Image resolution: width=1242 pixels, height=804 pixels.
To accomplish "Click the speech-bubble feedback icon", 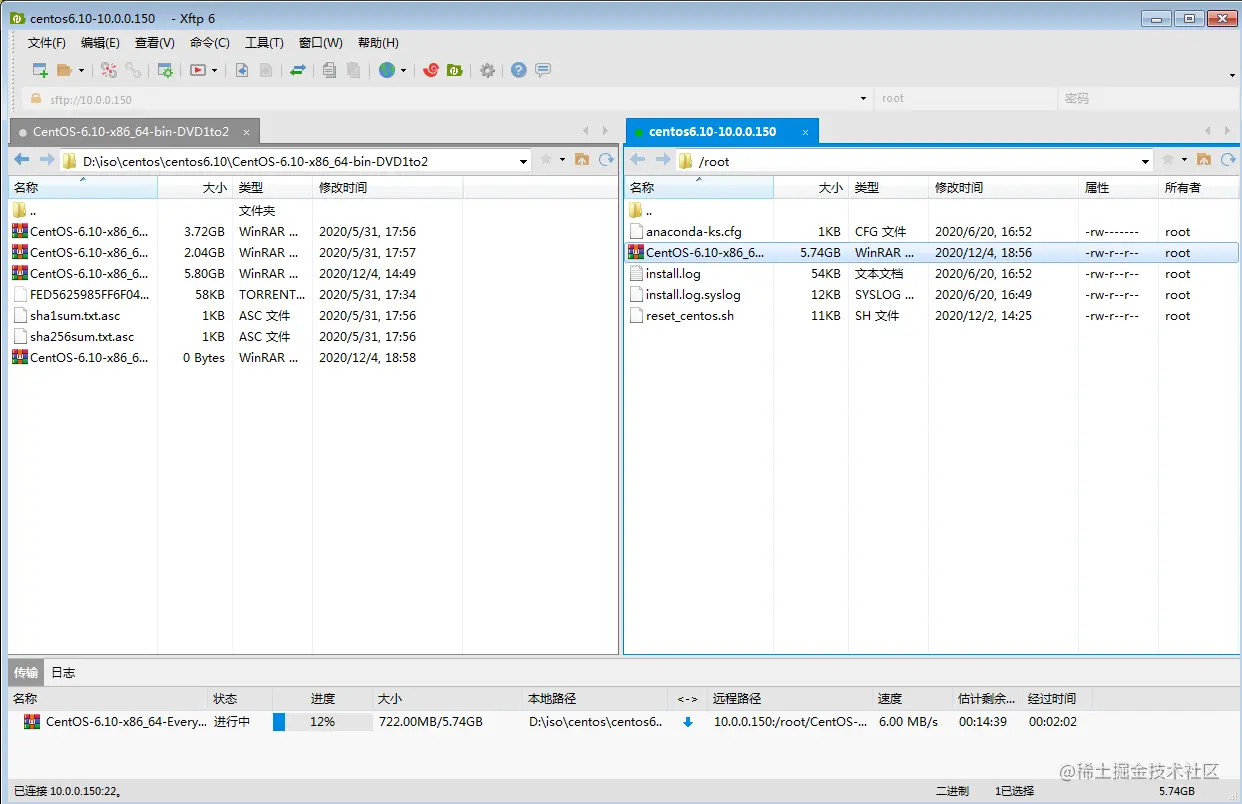I will pos(543,70).
